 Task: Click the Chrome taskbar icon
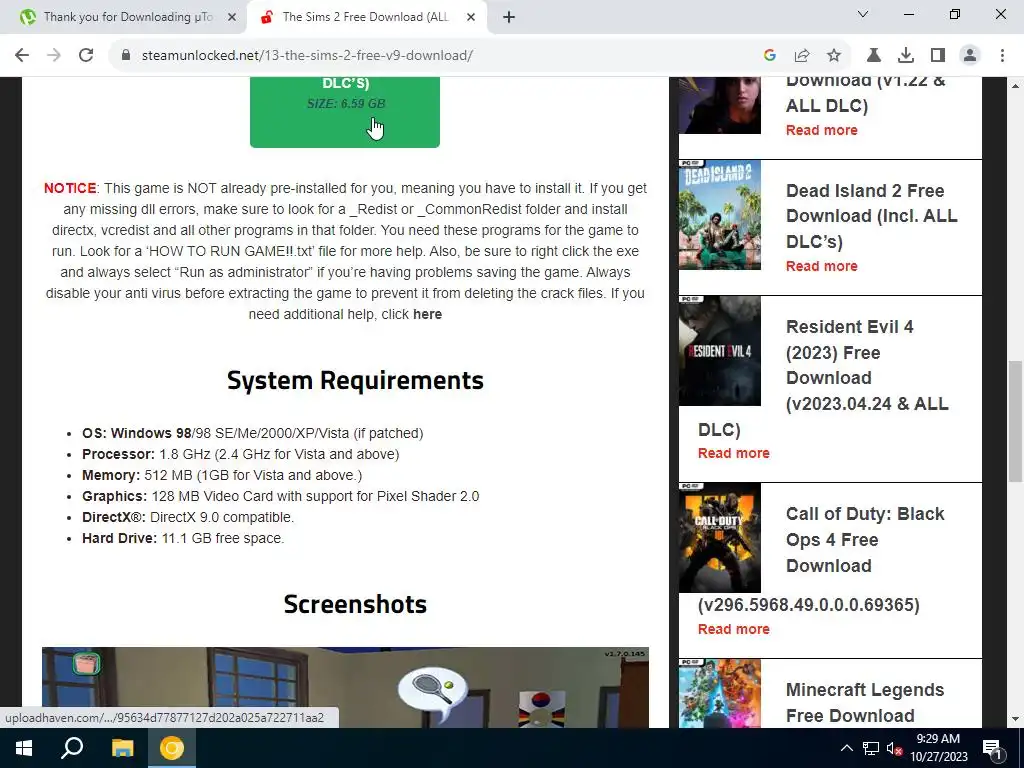(172, 748)
